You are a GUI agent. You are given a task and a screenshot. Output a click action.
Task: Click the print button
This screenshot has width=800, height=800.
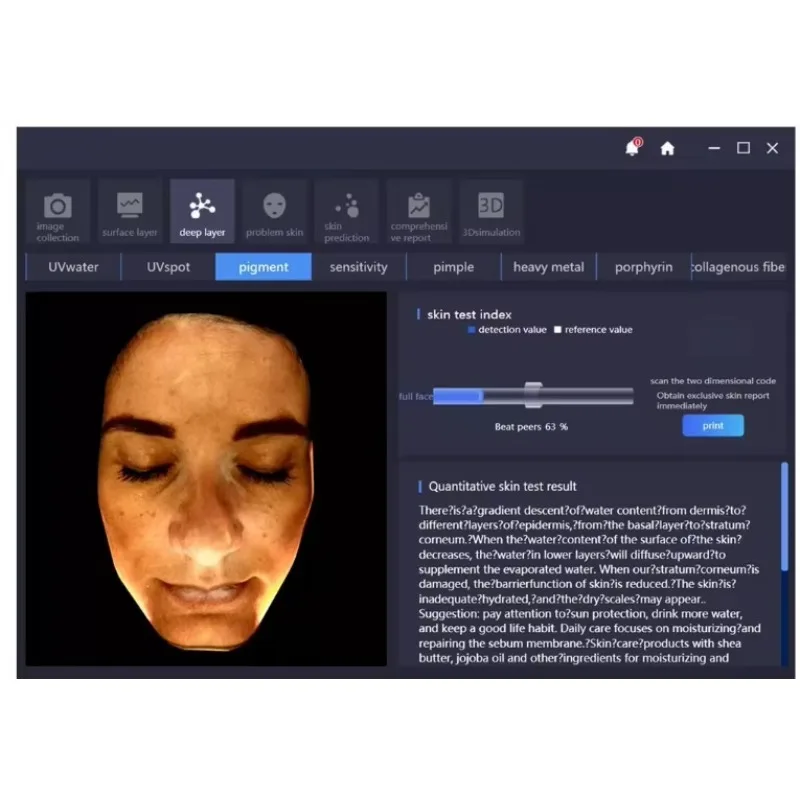click(712, 425)
